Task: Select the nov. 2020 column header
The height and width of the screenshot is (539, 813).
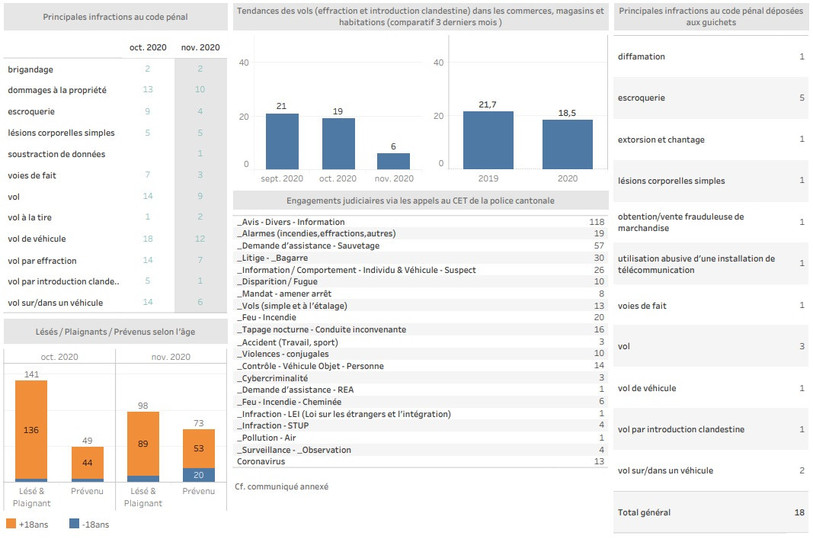Action: (200, 47)
